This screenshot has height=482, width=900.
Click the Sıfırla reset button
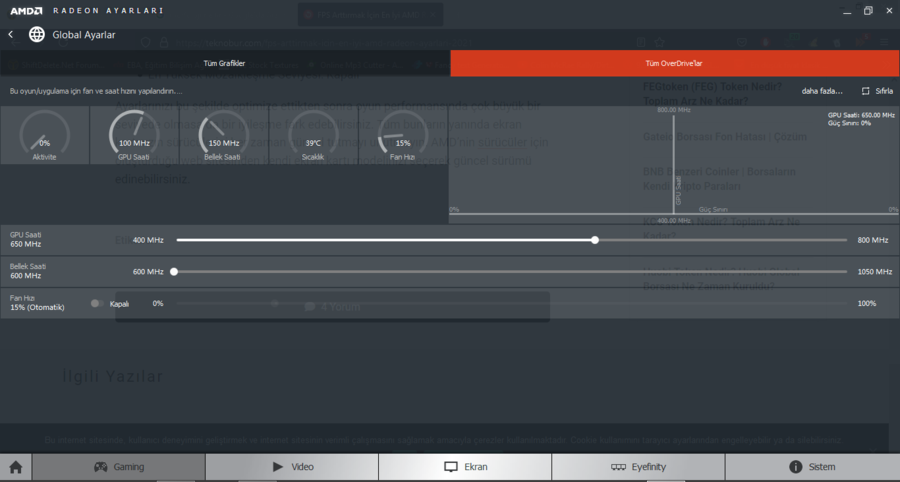pos(877,91)
